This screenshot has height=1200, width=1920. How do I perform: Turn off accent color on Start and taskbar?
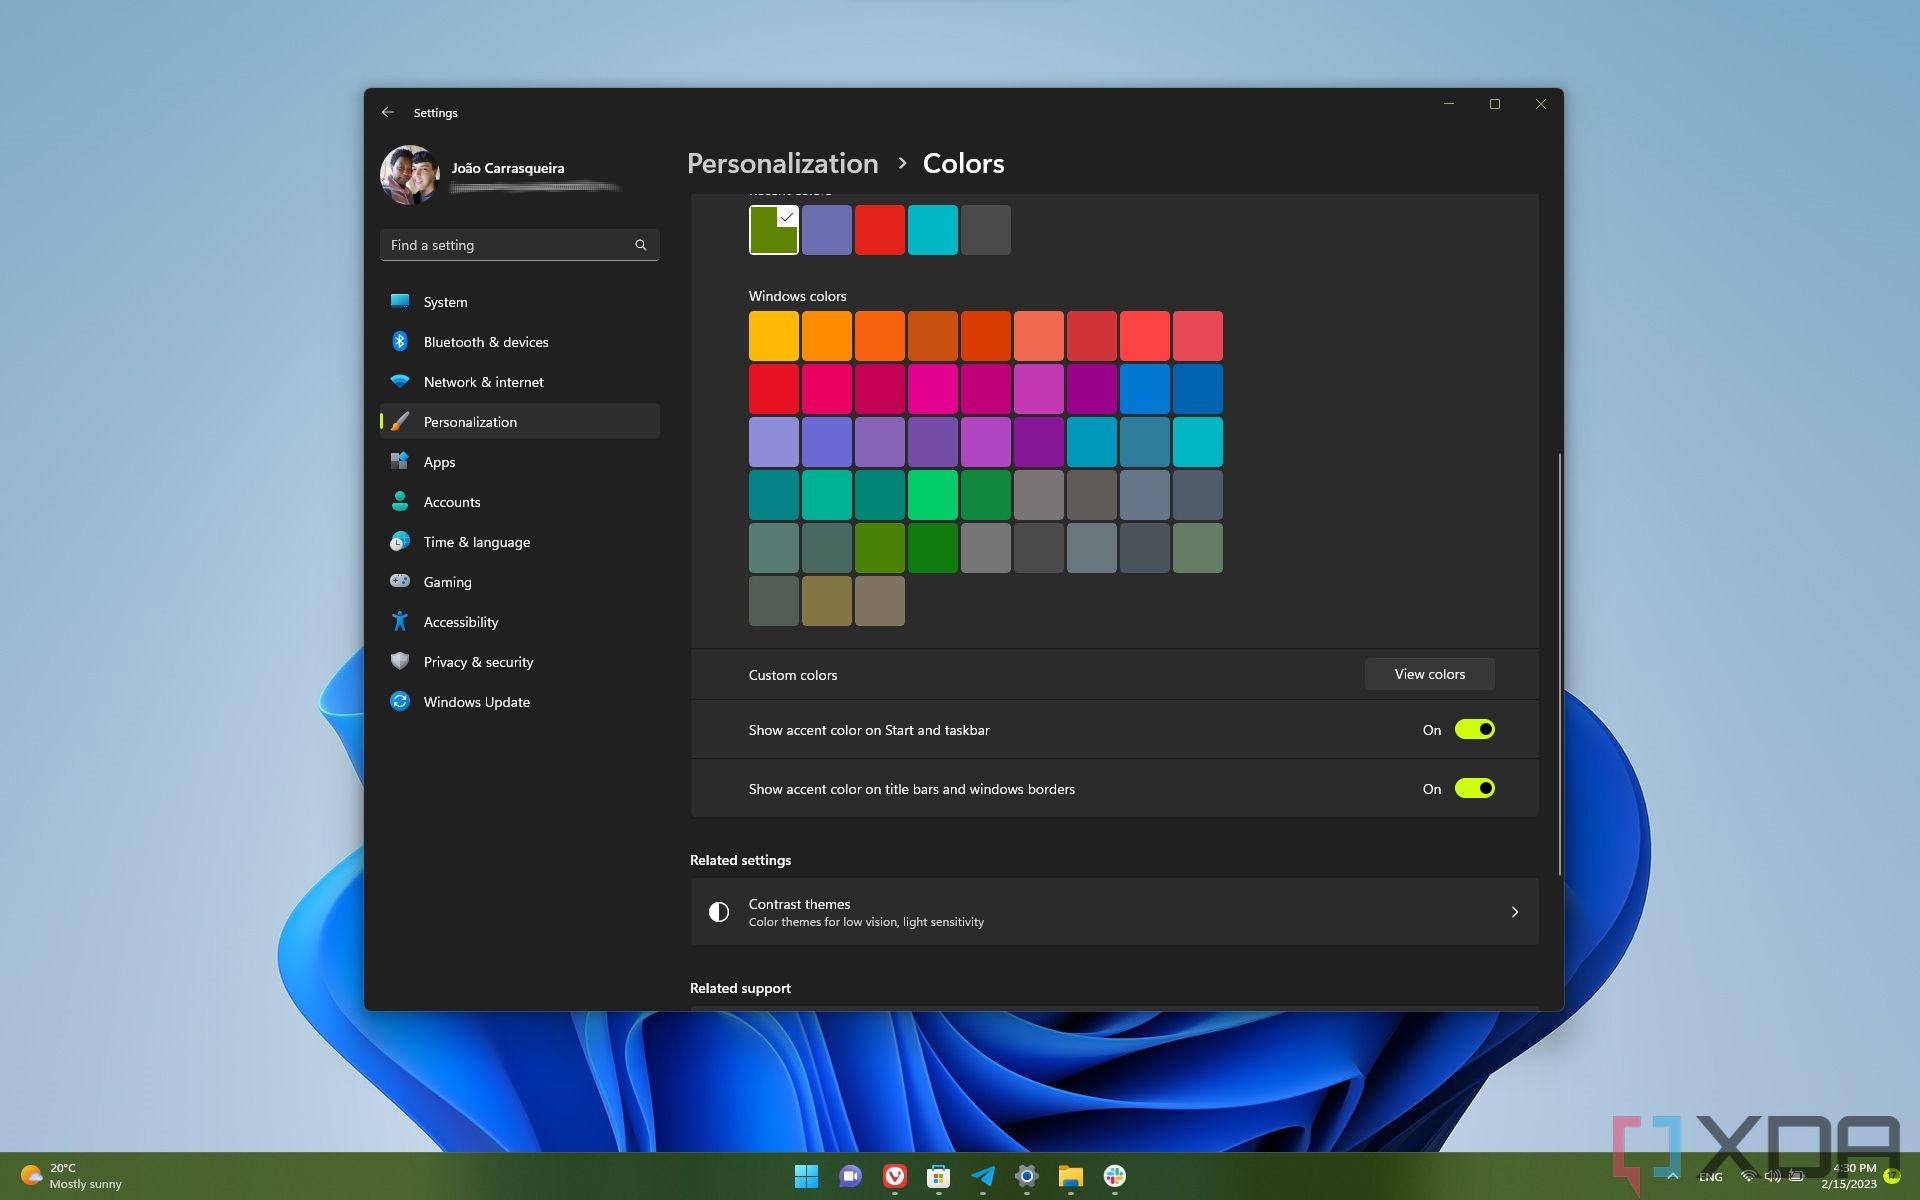pyautogui.click(x=1474, y=729)
